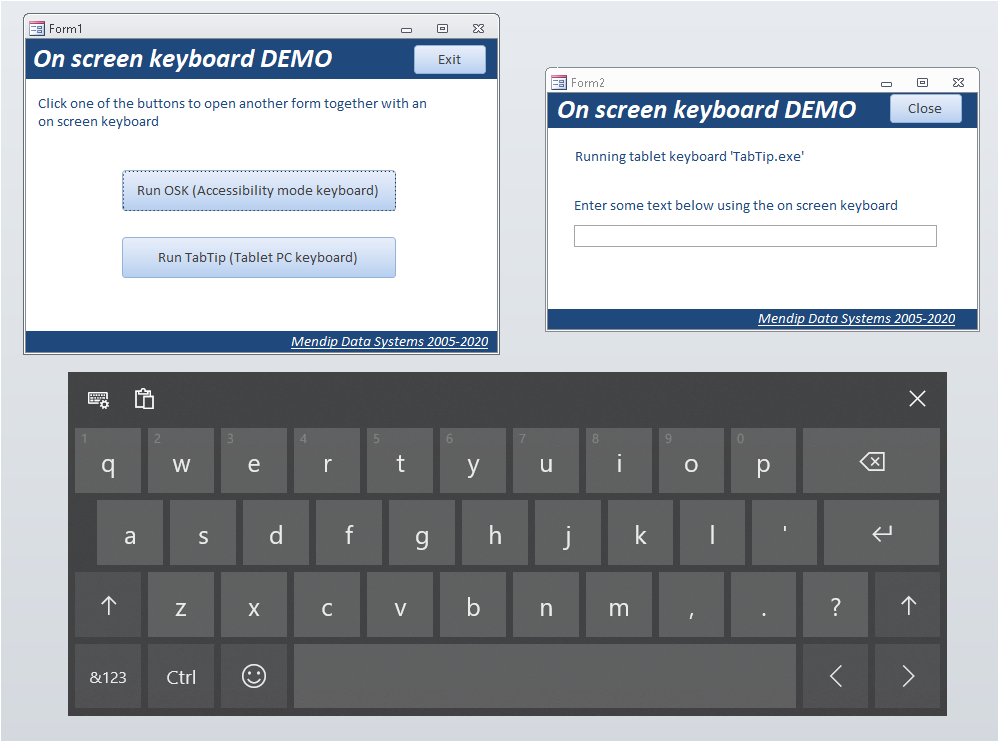Tap the left arrow cursor key

(x=835, y=676)
